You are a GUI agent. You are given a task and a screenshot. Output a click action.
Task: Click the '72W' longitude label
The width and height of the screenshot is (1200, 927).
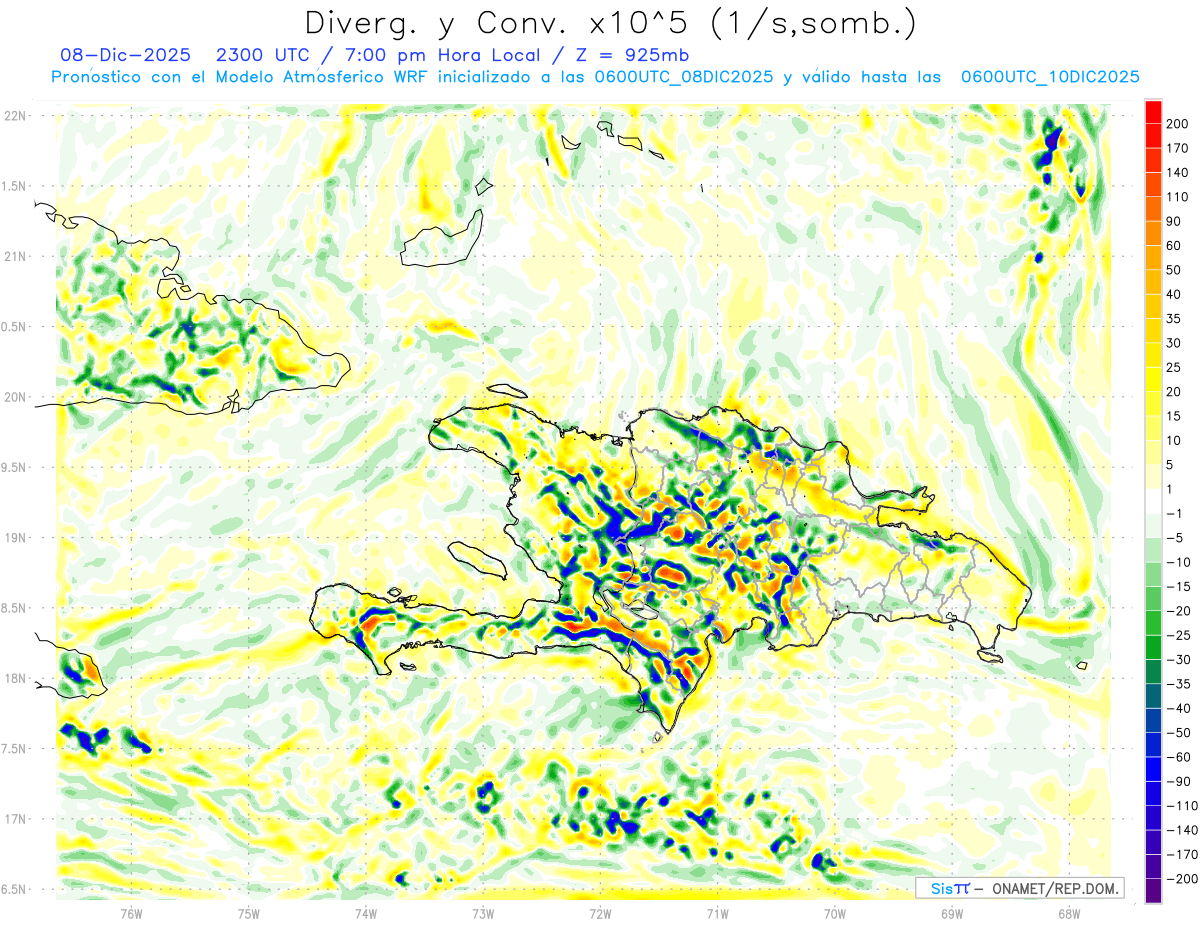[x=600, y=913]
